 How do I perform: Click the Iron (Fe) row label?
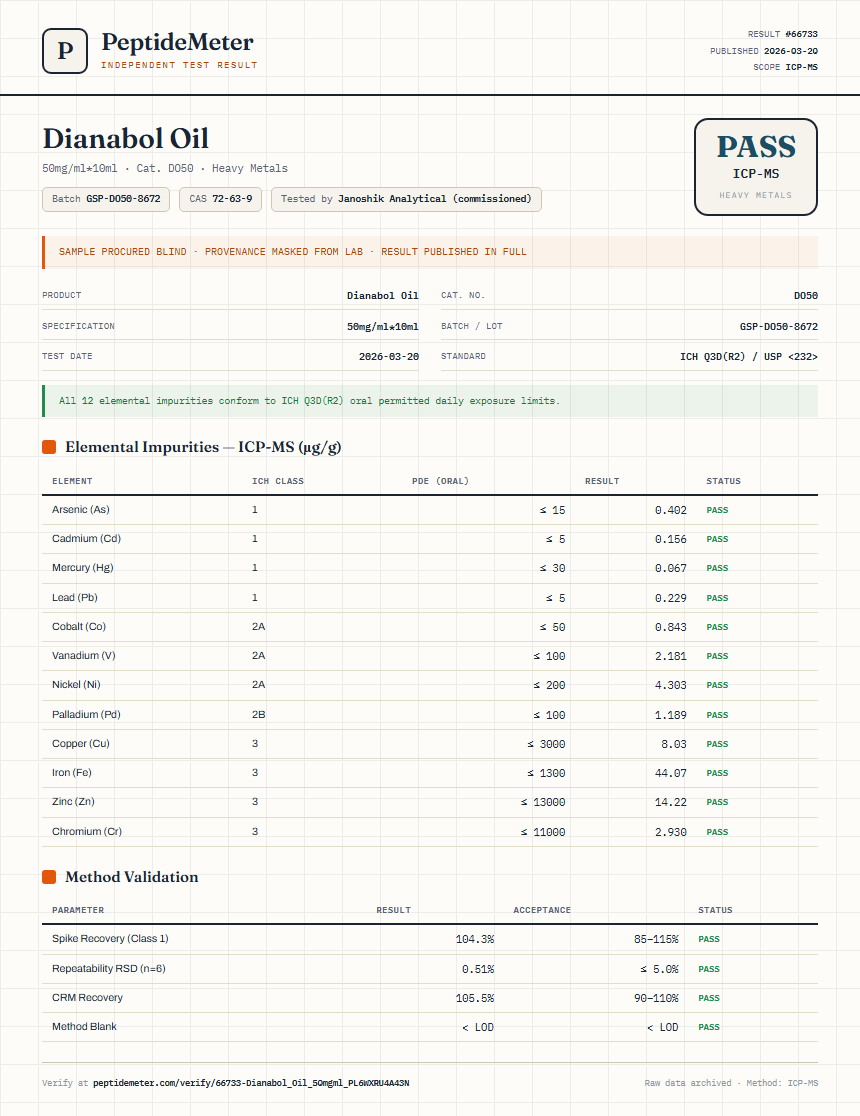[x=72, y=773]
